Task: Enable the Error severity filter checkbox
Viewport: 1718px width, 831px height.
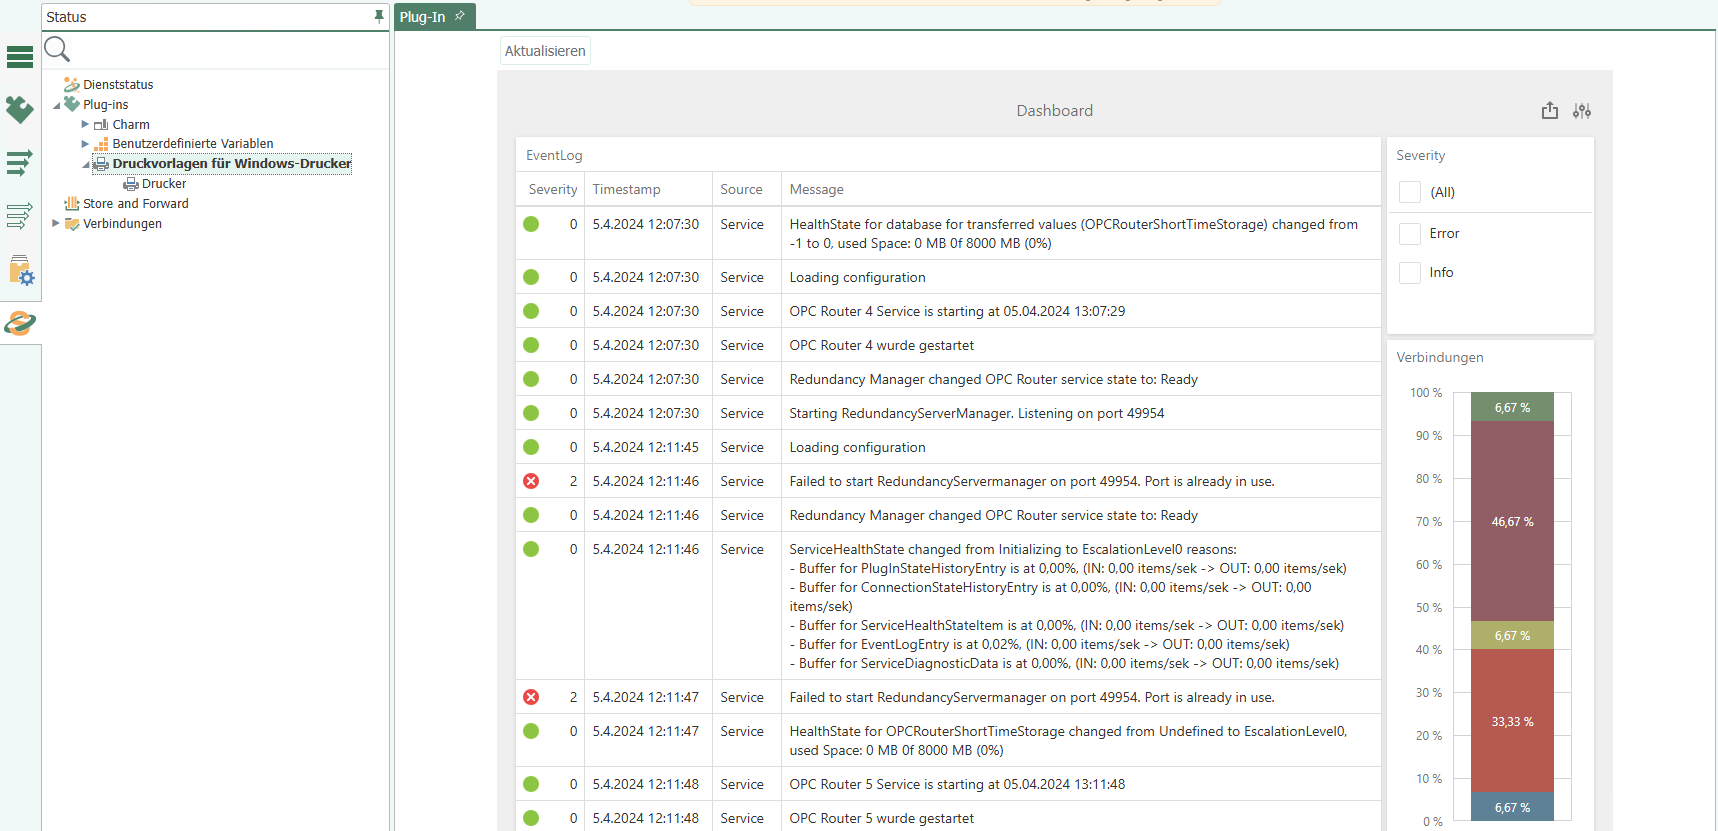Action: tap(1410, 233)
